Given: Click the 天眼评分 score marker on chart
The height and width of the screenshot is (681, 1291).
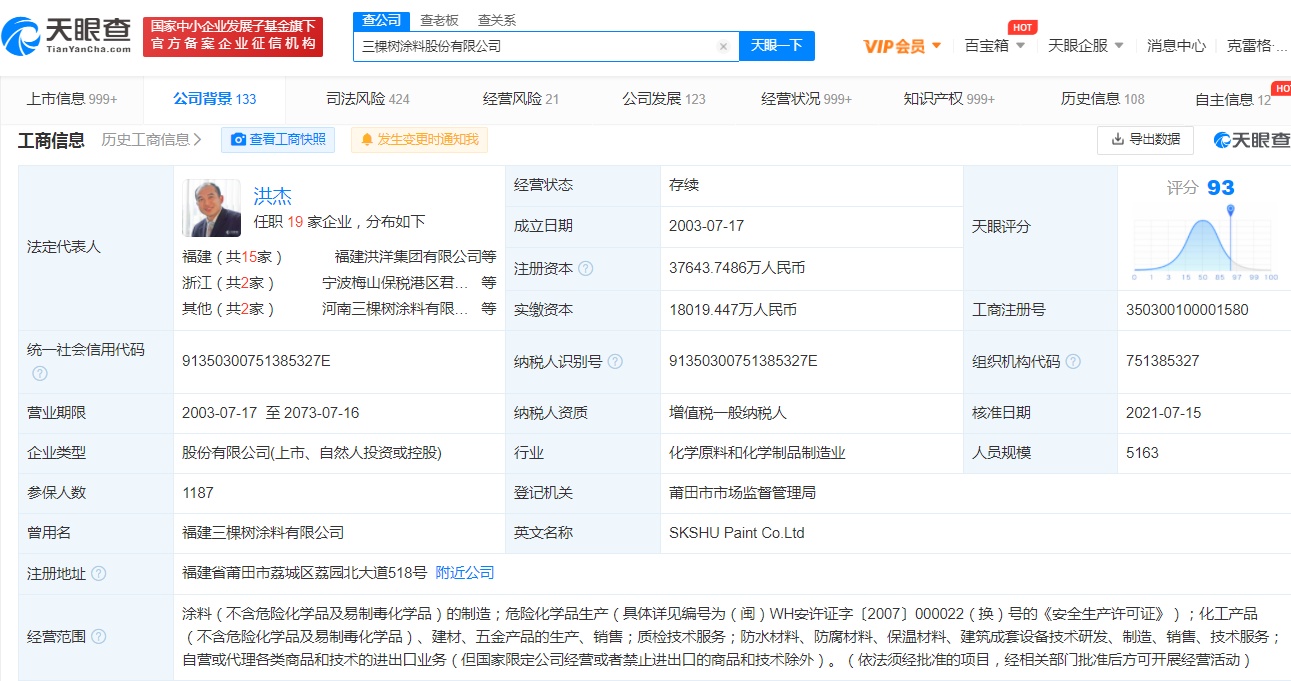Looking at the screenshot, I should pos(1230,210).
